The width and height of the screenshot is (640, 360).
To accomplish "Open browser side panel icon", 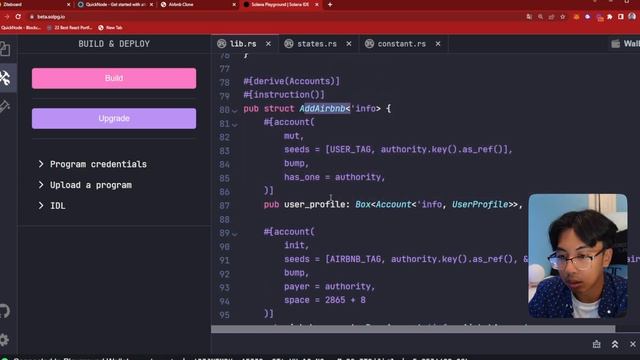I will click(x=621, y=17).
